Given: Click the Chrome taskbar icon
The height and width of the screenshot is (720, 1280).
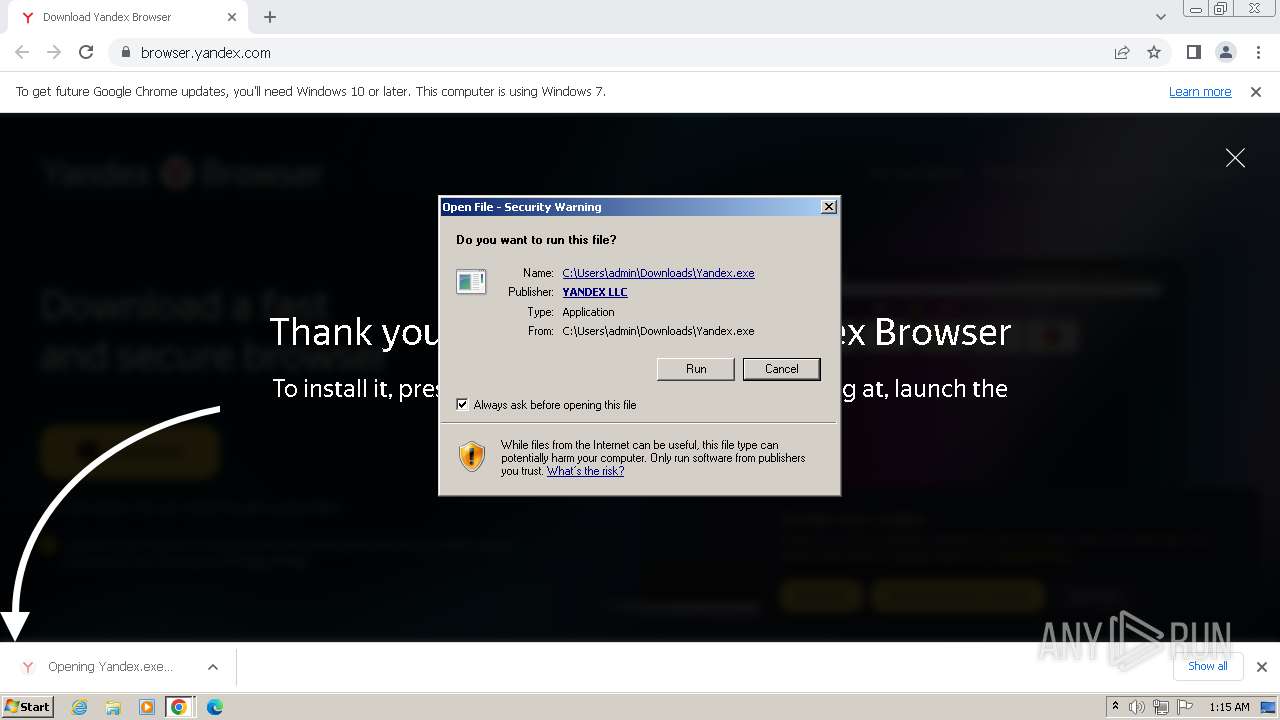Looking at the screenshot, I should point(179,707).
